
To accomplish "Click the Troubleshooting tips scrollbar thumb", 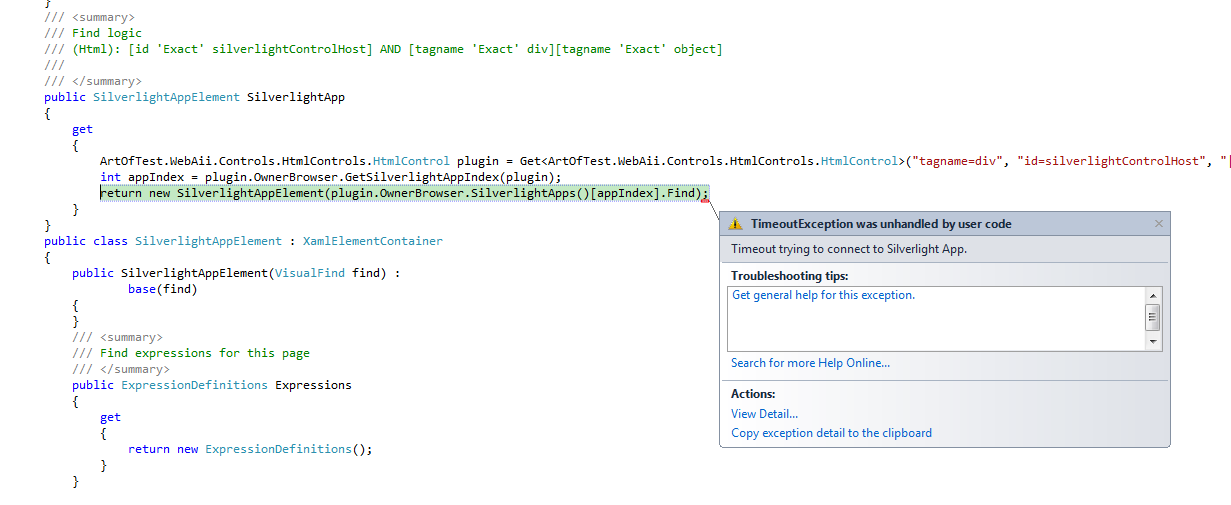I will tap(1153, 317).
